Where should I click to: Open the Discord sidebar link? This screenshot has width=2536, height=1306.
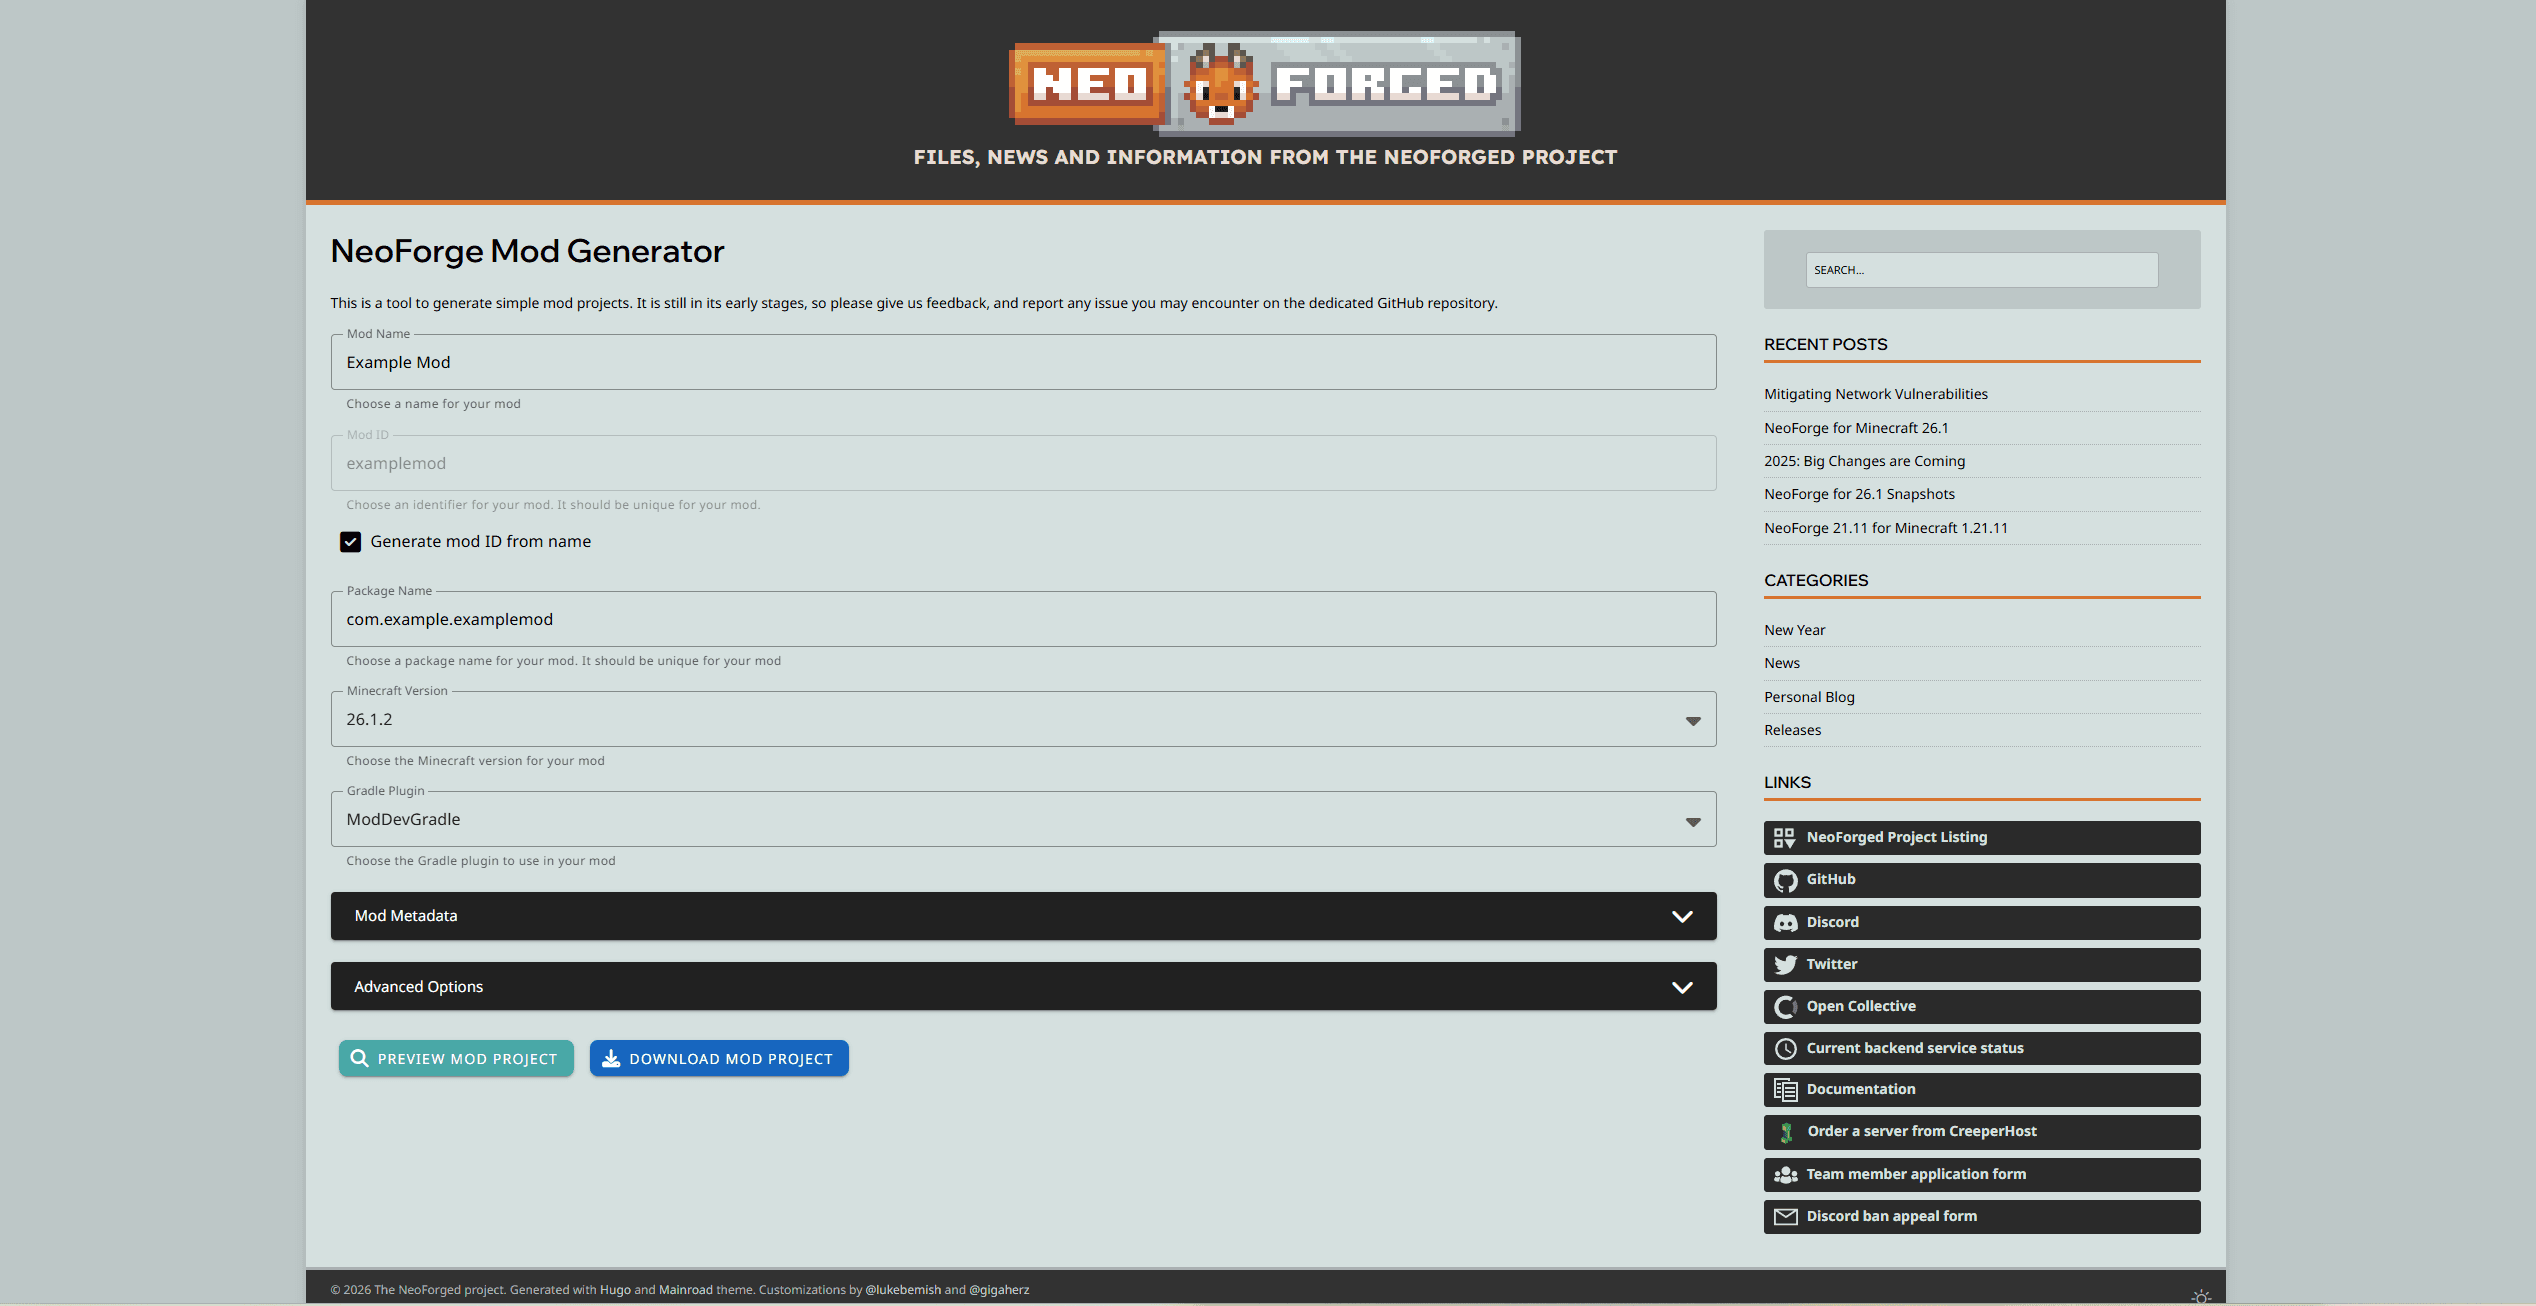point(1981,923)
